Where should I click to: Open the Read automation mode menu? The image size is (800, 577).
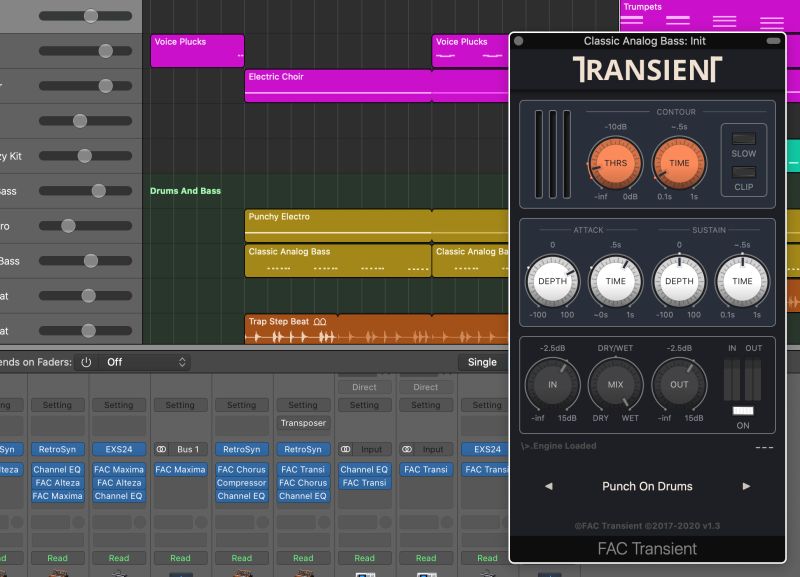click(x=57, y=558)
